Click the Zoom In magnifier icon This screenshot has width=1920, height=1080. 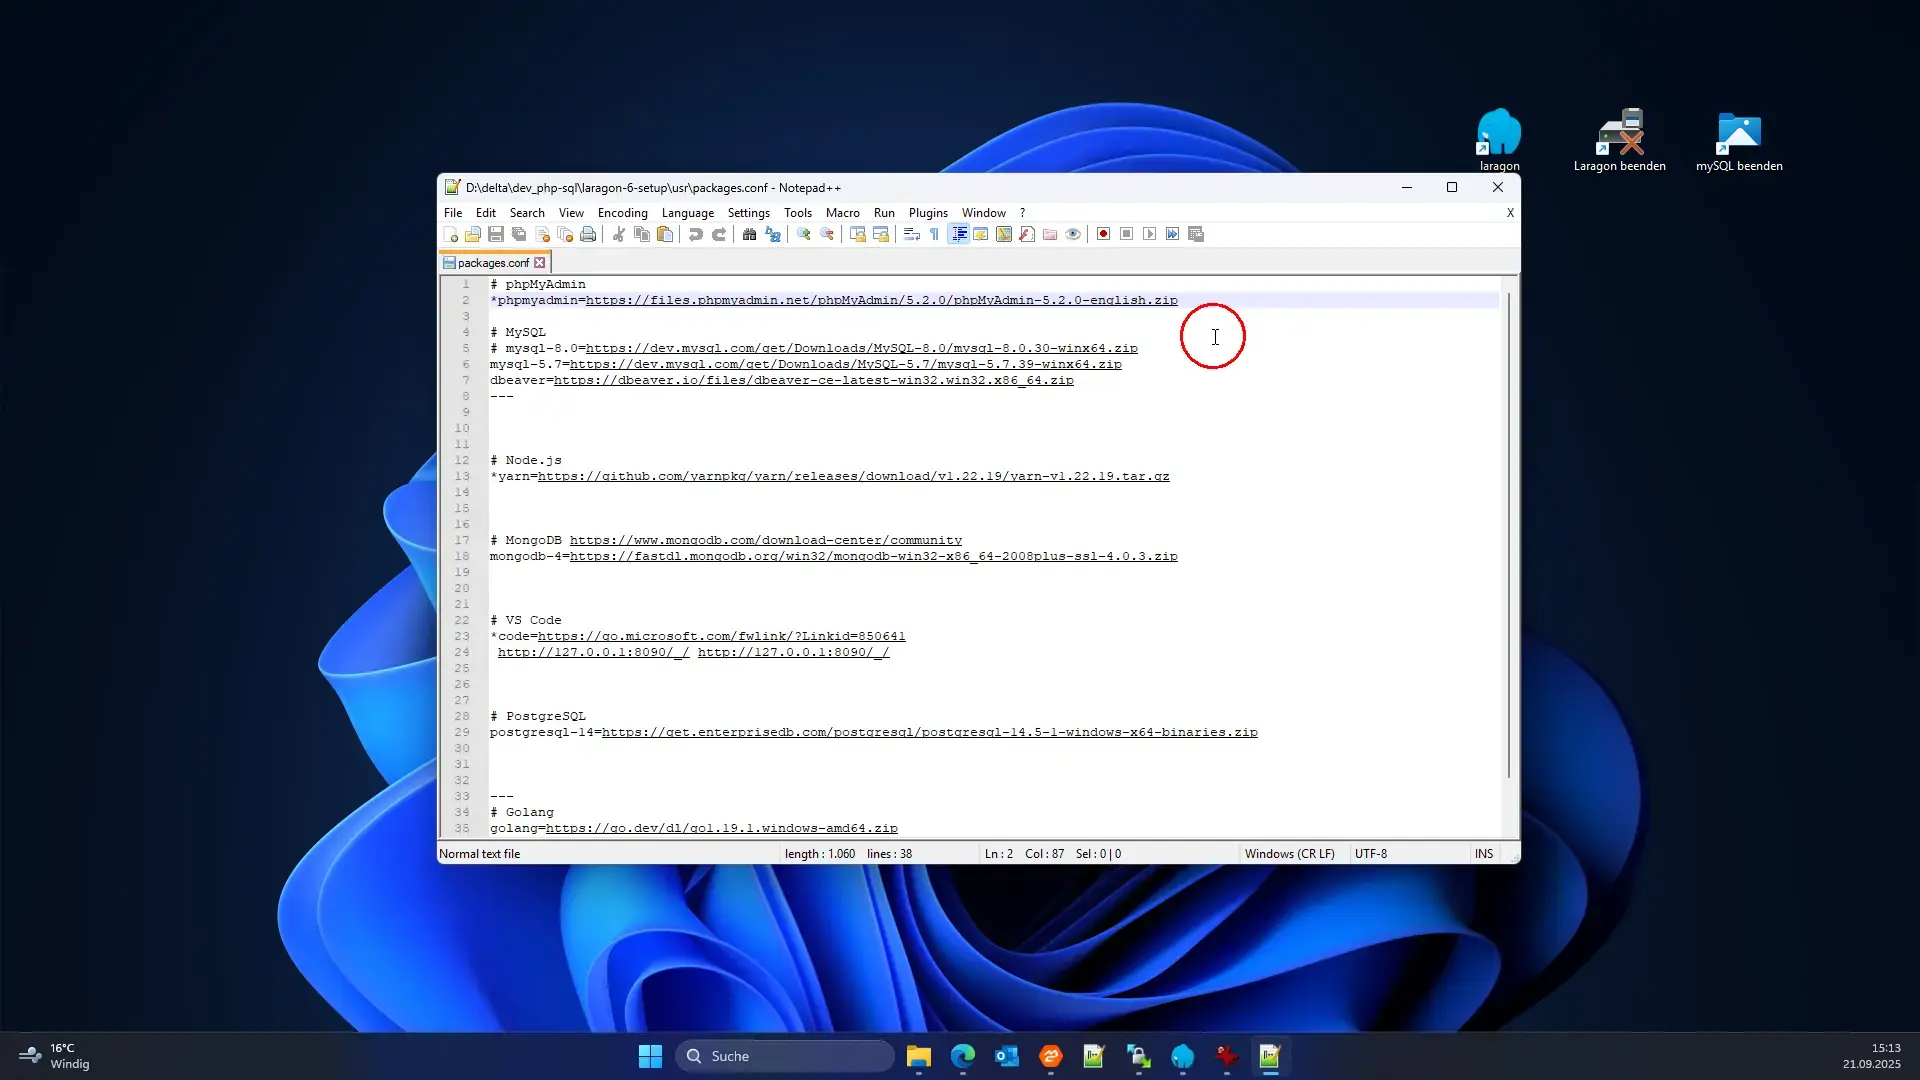tap(803, 234)
